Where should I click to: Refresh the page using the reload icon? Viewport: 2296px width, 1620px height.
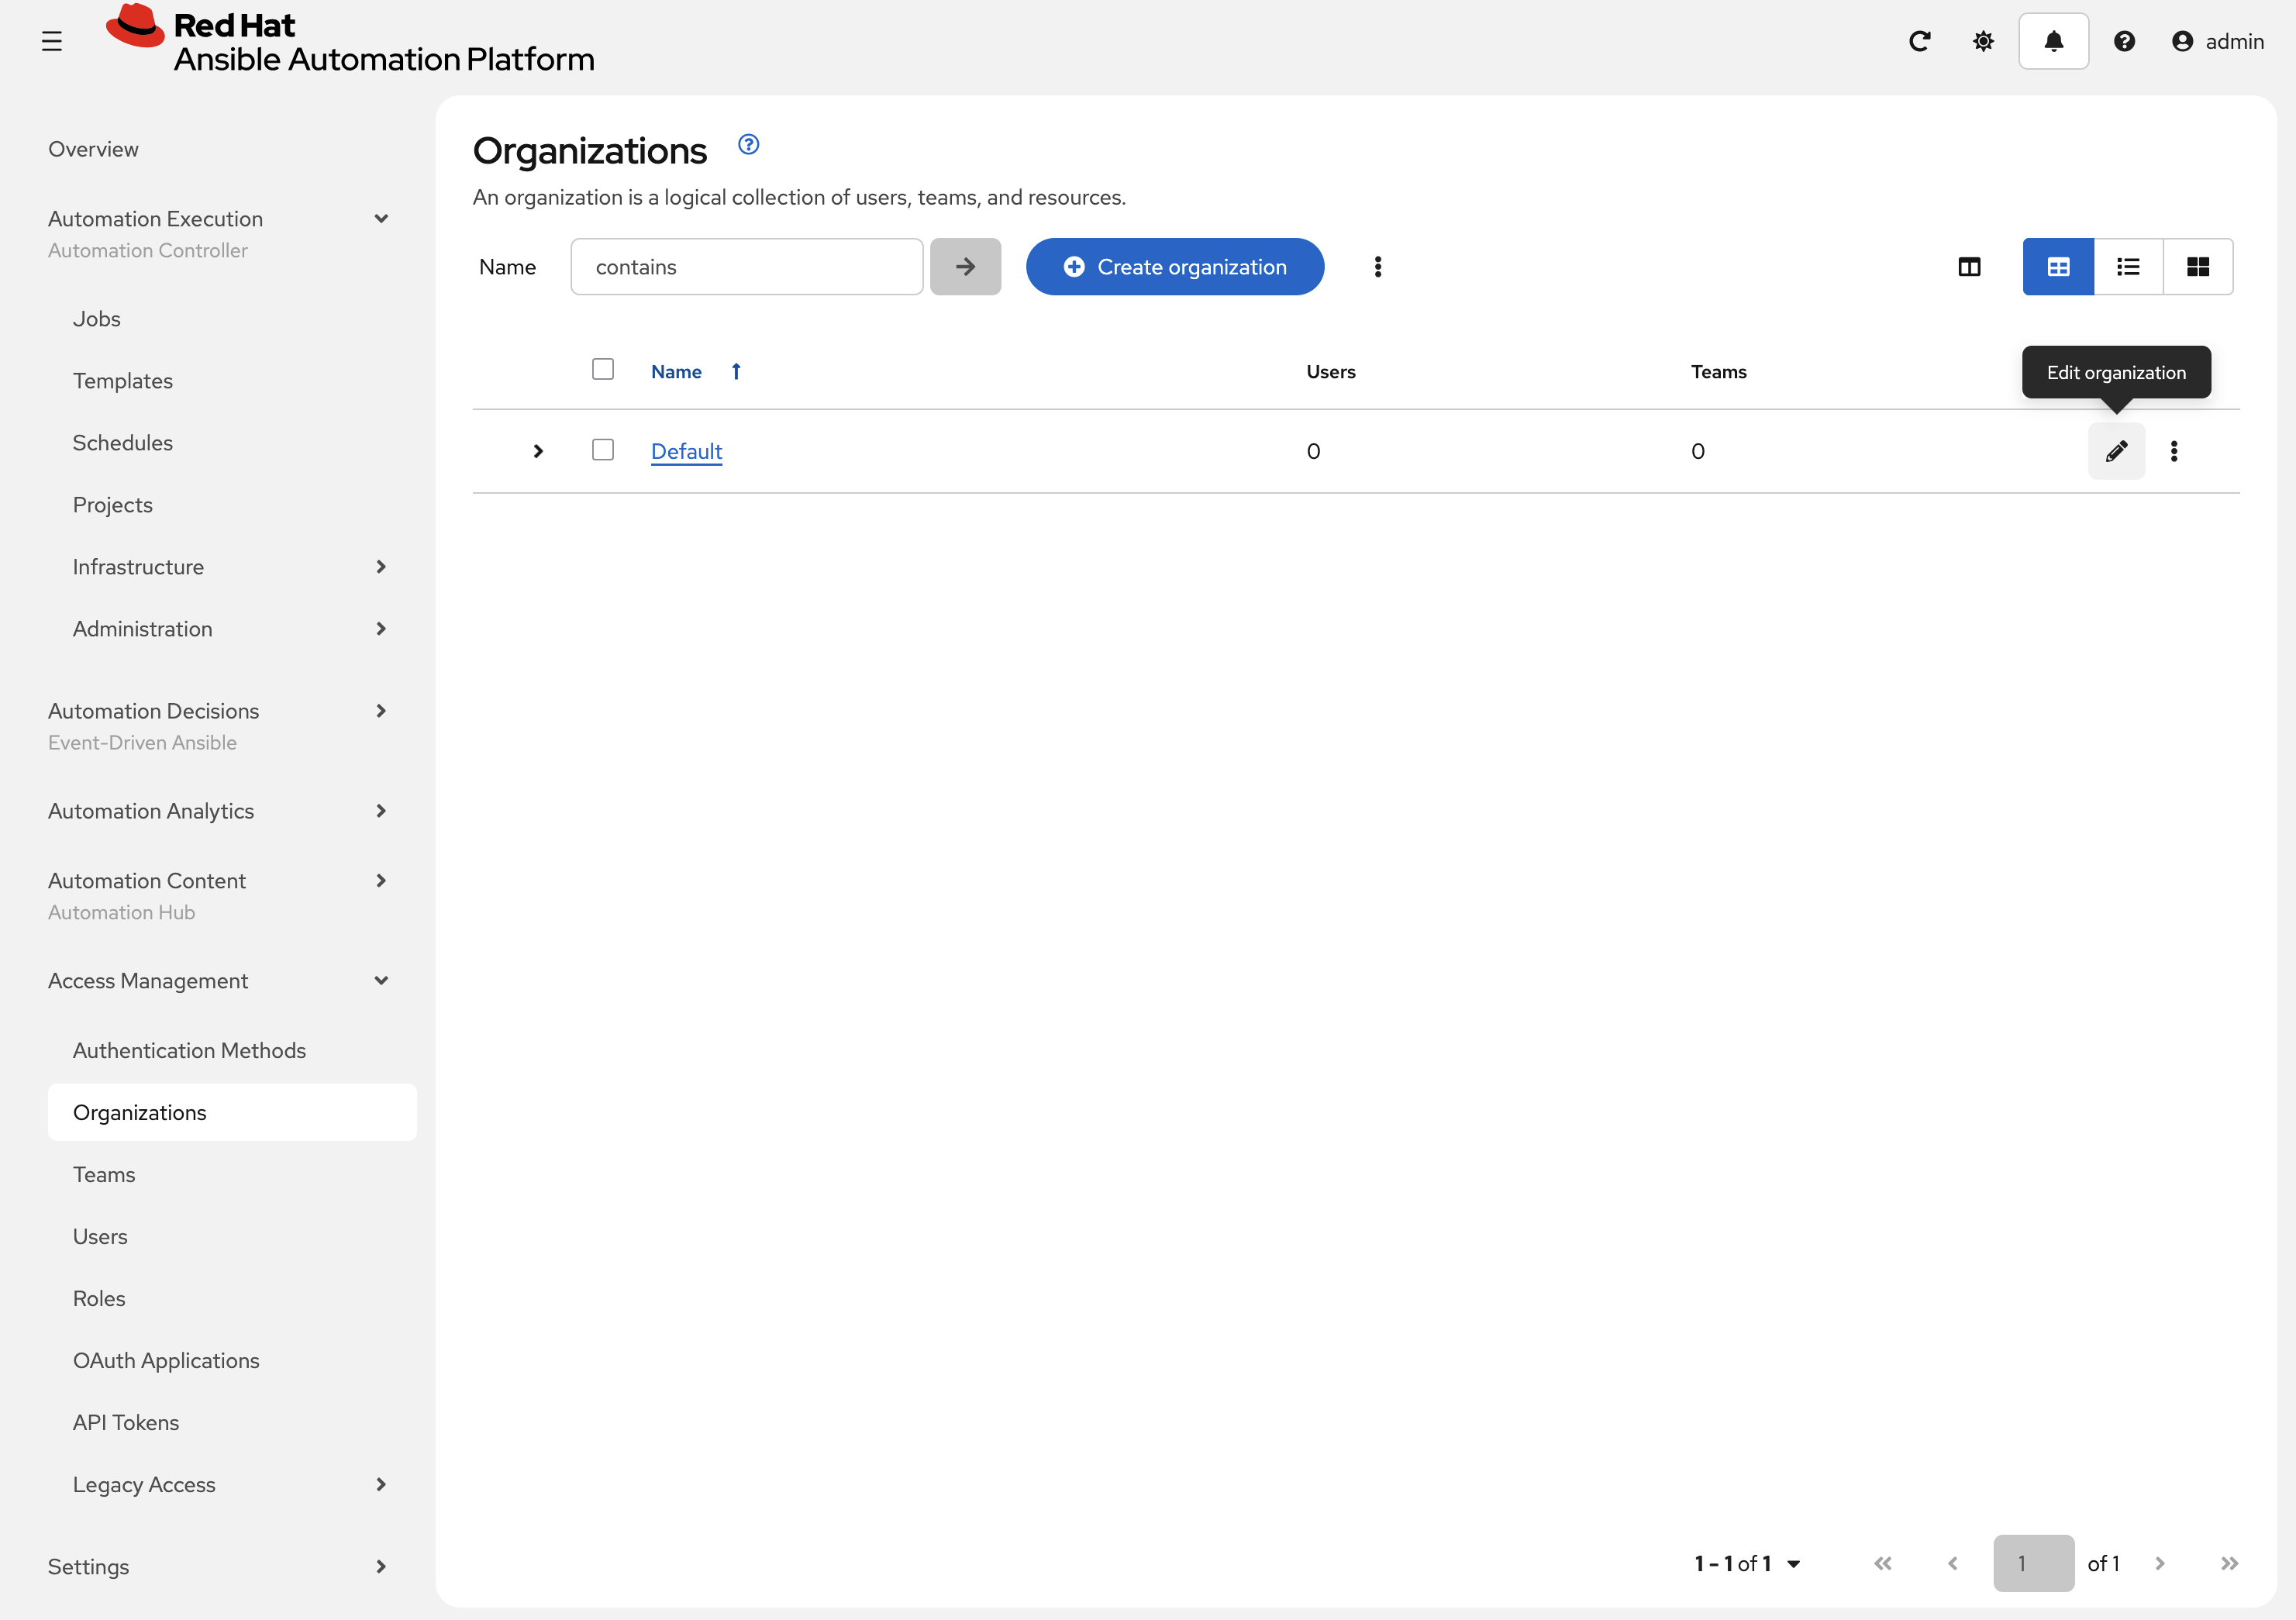tap(1920, 41)
